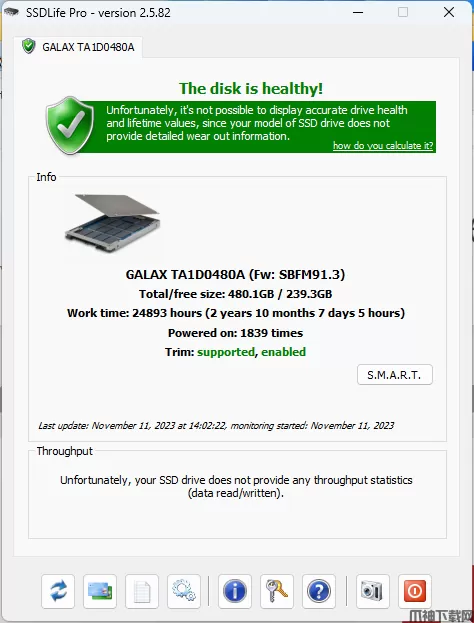Viewport: 474px width, 623px height.
Task: Click the blank document report icon
Action: point(142,591)
